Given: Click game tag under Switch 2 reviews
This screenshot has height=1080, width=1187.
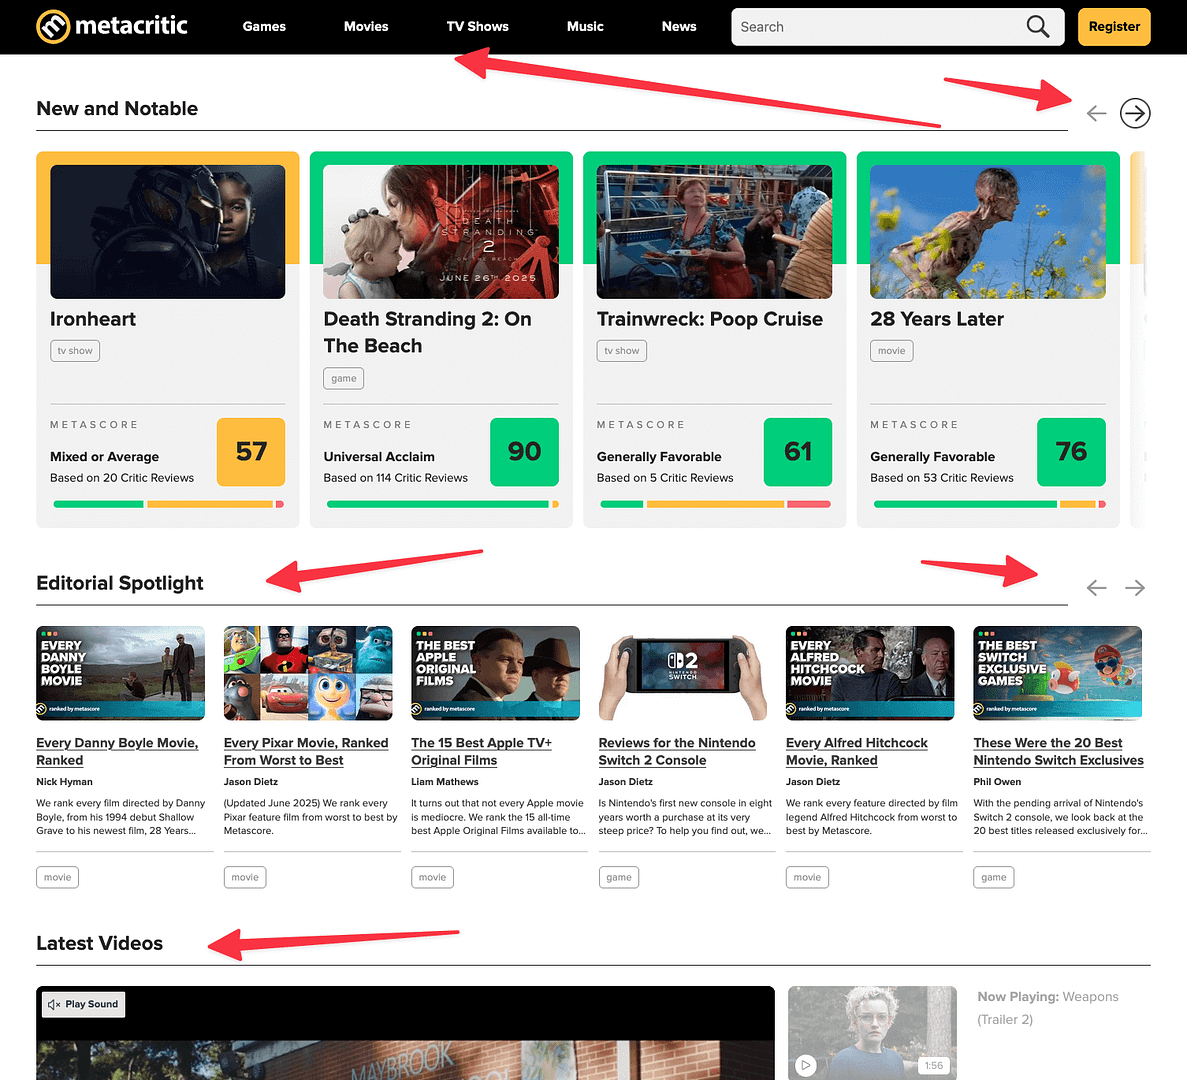Looking at the screenshot, I should point(618,877).
